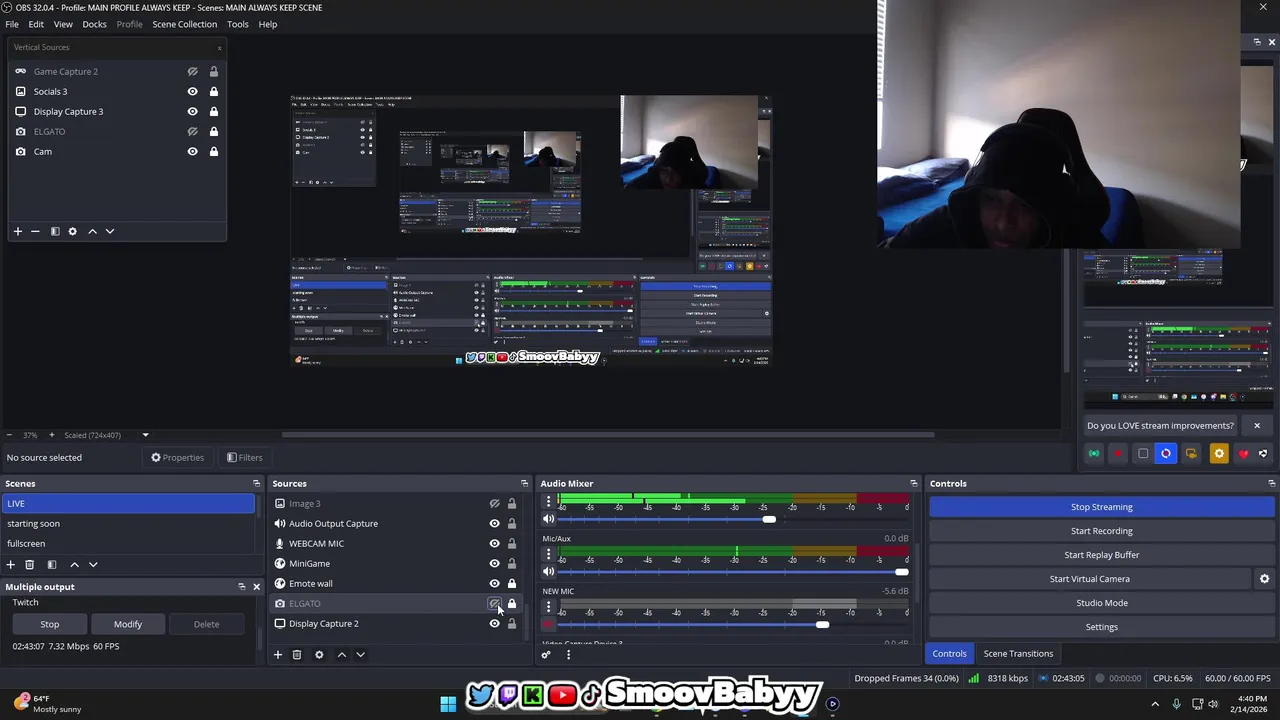Float the Sources dock using its title icon
The height and width of the screenshot is (720, 1280).
click(524, 484)
